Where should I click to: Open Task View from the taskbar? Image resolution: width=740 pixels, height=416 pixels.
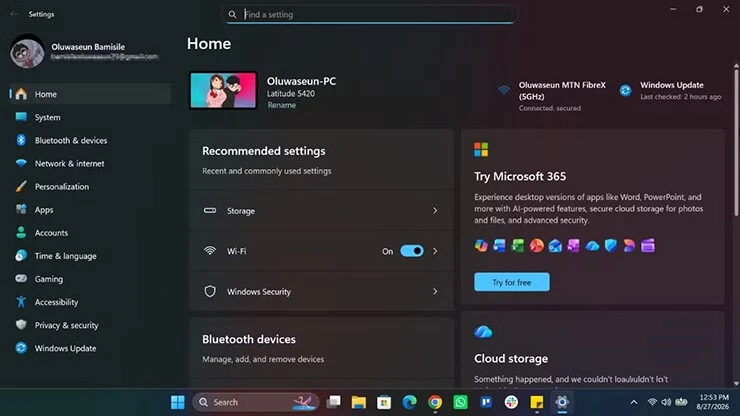point(334,402)
